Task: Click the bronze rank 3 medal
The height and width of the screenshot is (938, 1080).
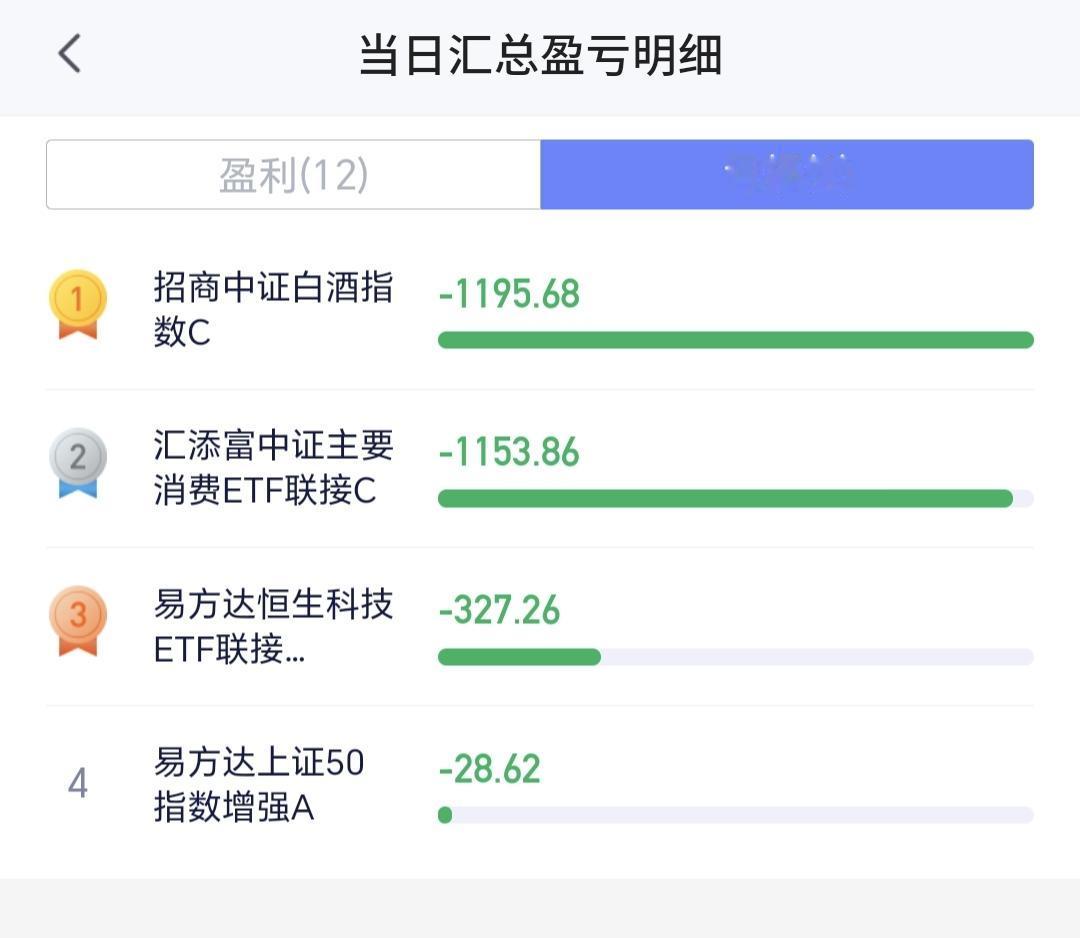Action: point(78,621)
